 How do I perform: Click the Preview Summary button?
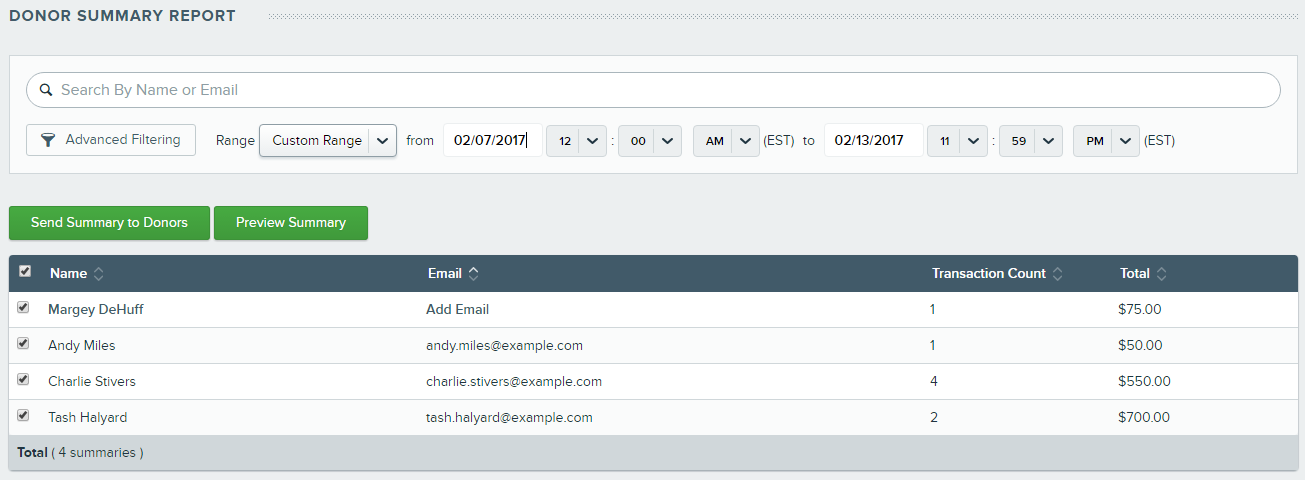[x=291, y=223]
